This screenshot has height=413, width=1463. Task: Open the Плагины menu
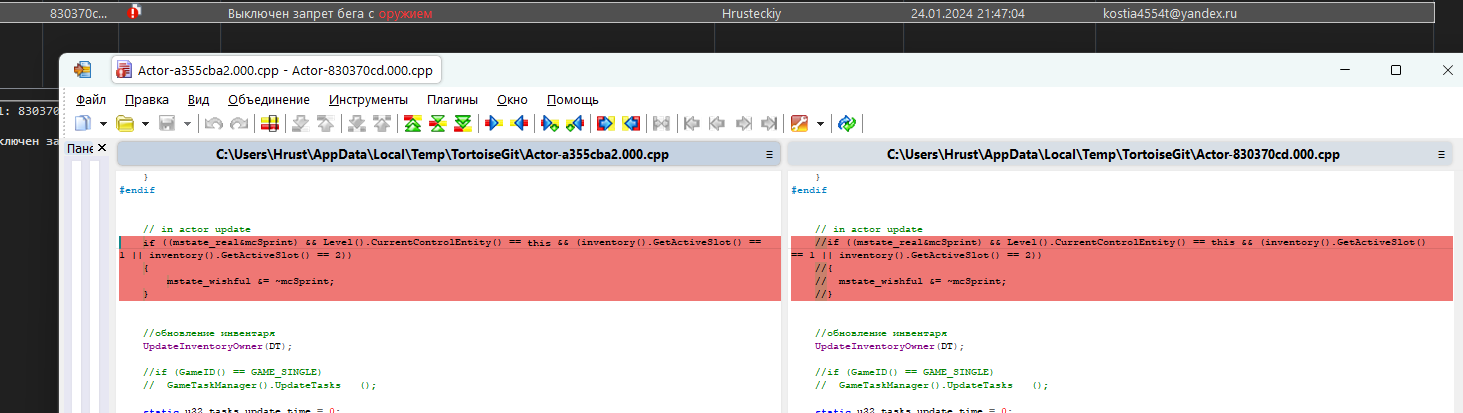[452, 100]
